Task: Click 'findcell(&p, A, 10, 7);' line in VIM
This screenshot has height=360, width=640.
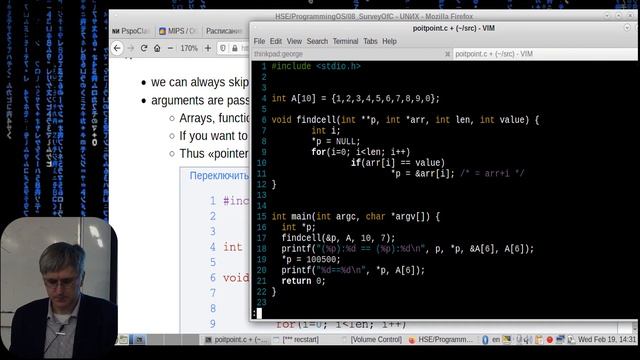Action: click(338, 238)
